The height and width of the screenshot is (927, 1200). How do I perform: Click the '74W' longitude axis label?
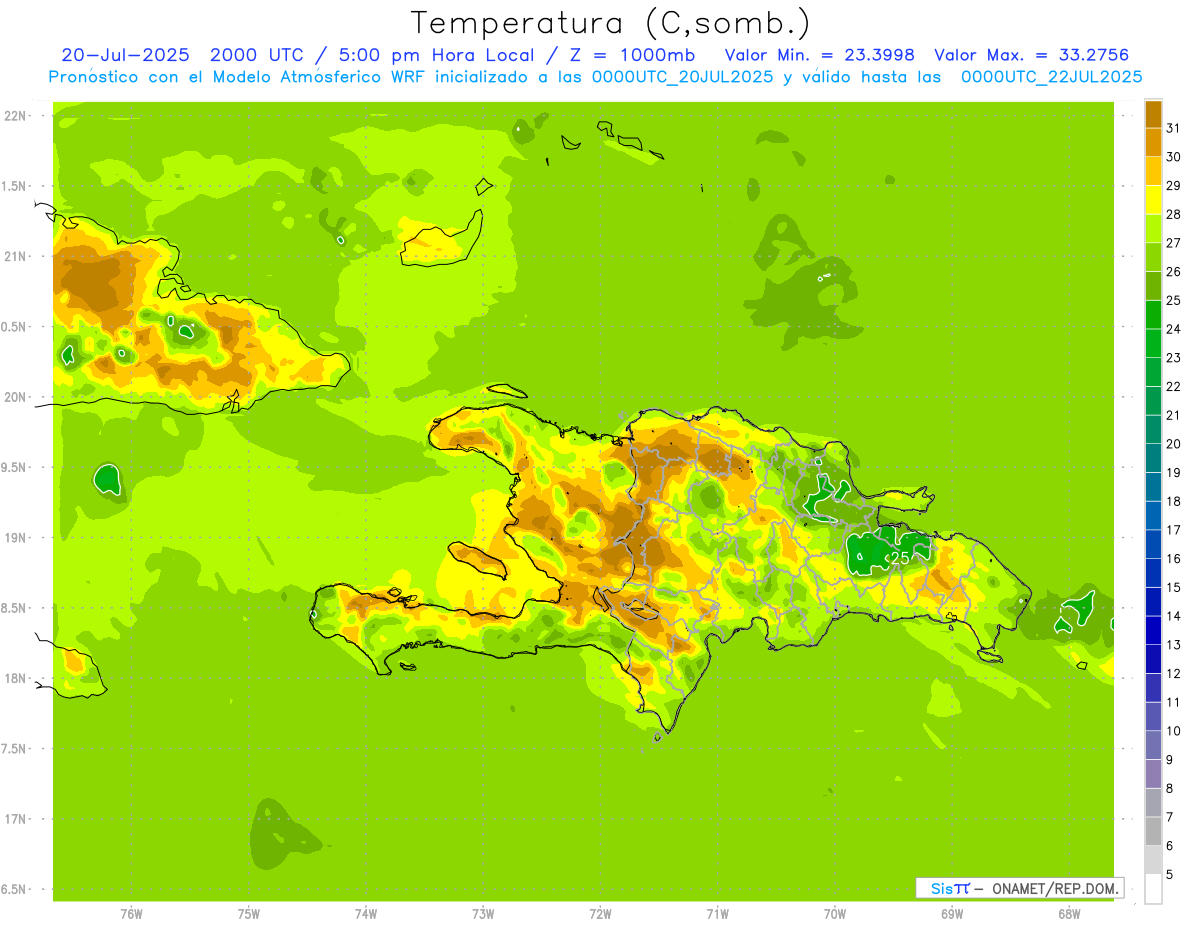click(x=366, y=913)
